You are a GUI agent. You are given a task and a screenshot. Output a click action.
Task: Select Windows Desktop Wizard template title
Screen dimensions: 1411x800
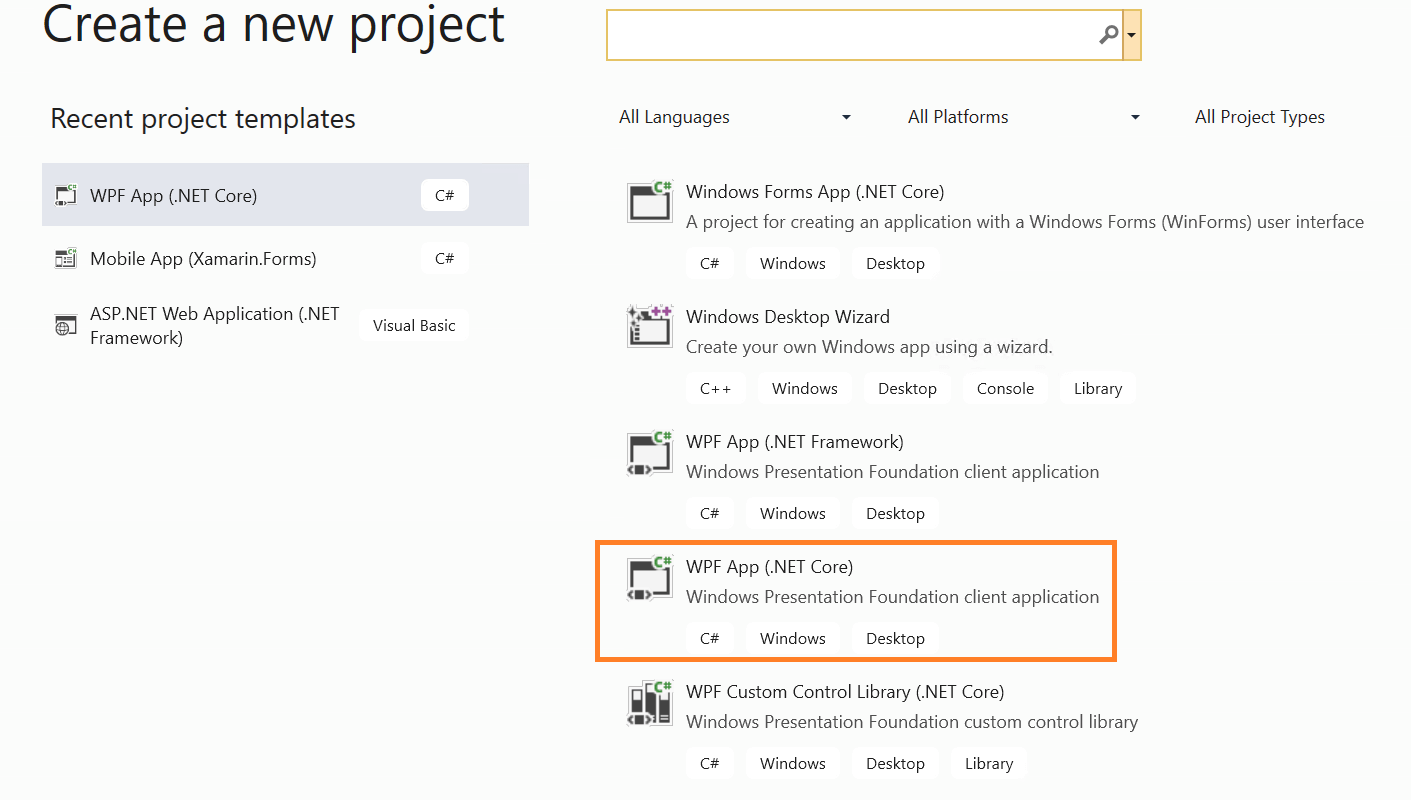787,317
